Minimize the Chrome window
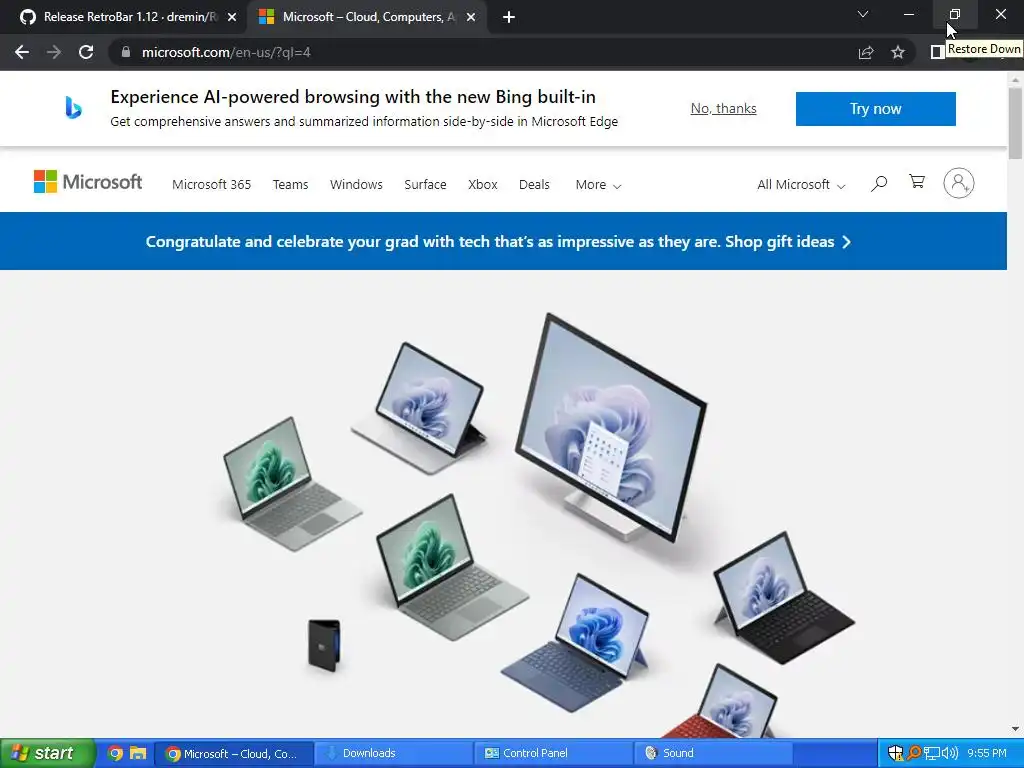This screenshot has height=768, width=1024. coord(908,14)
